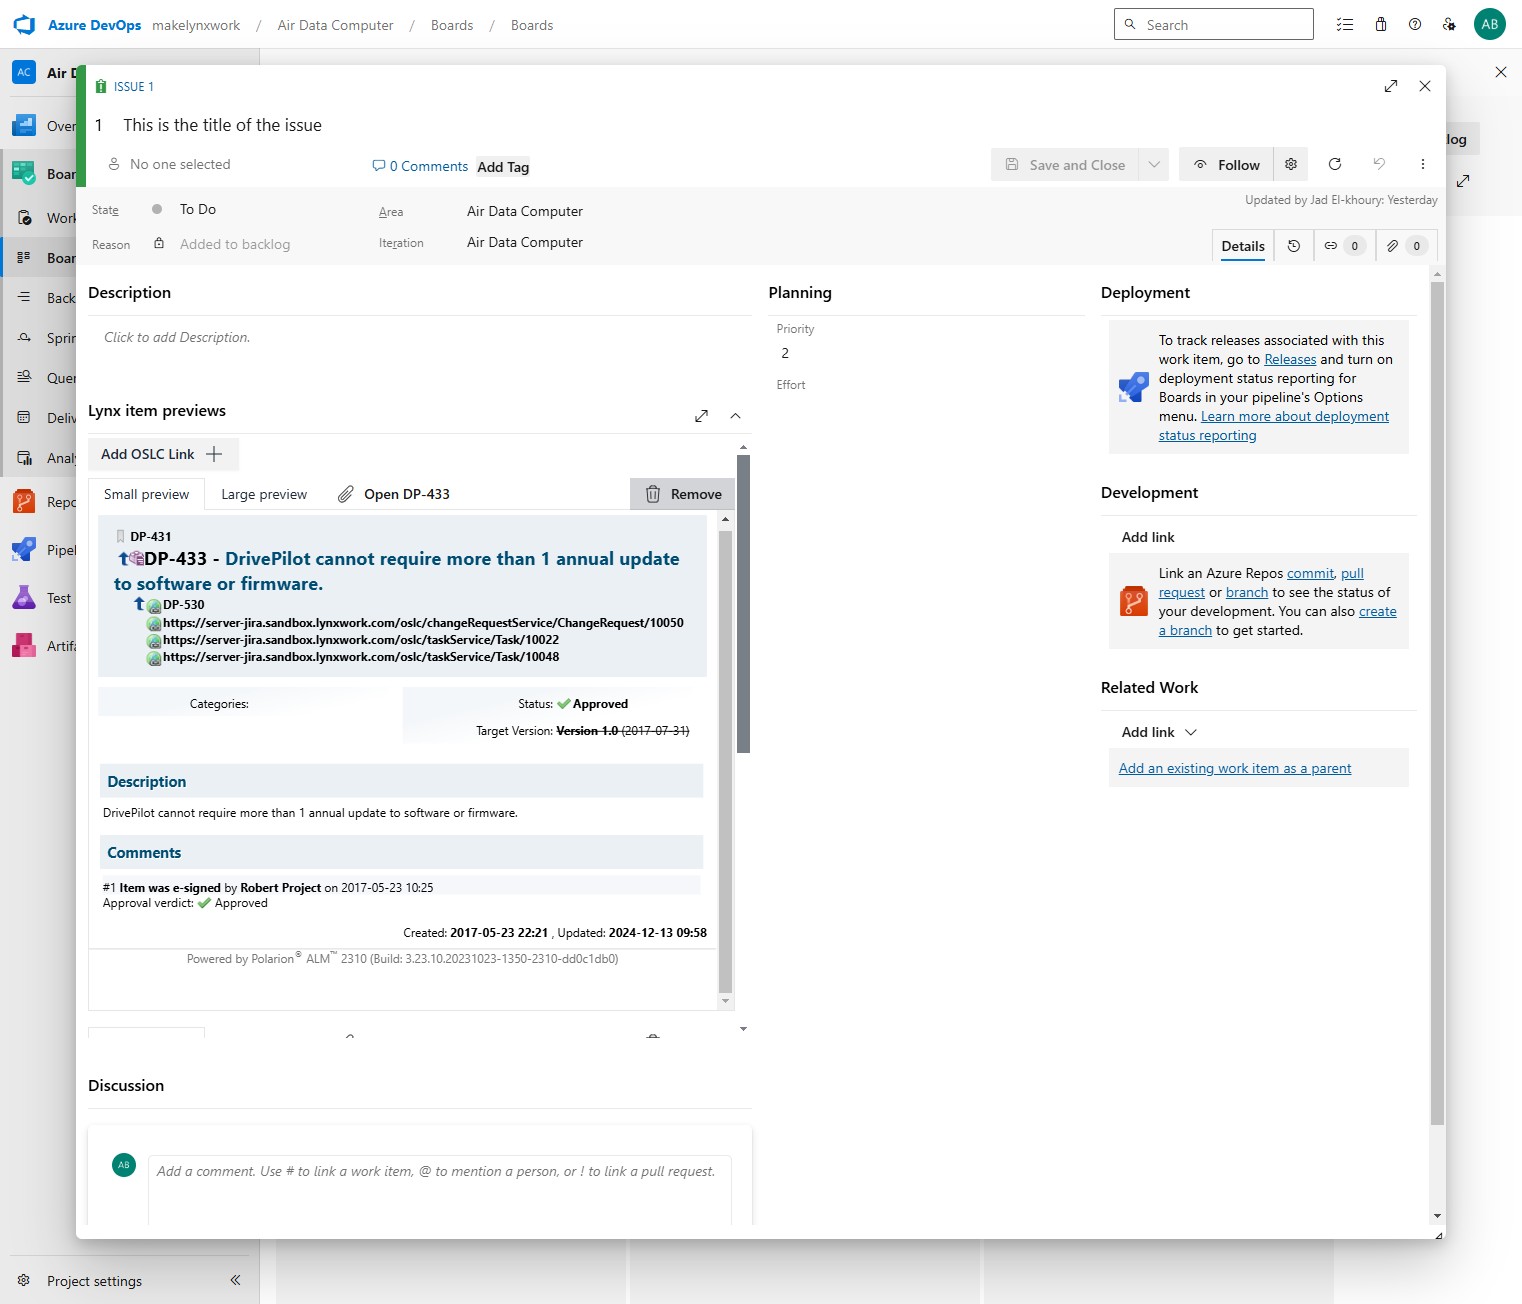
Task: Remove the OSLC link preview
Action: point(683,494)
